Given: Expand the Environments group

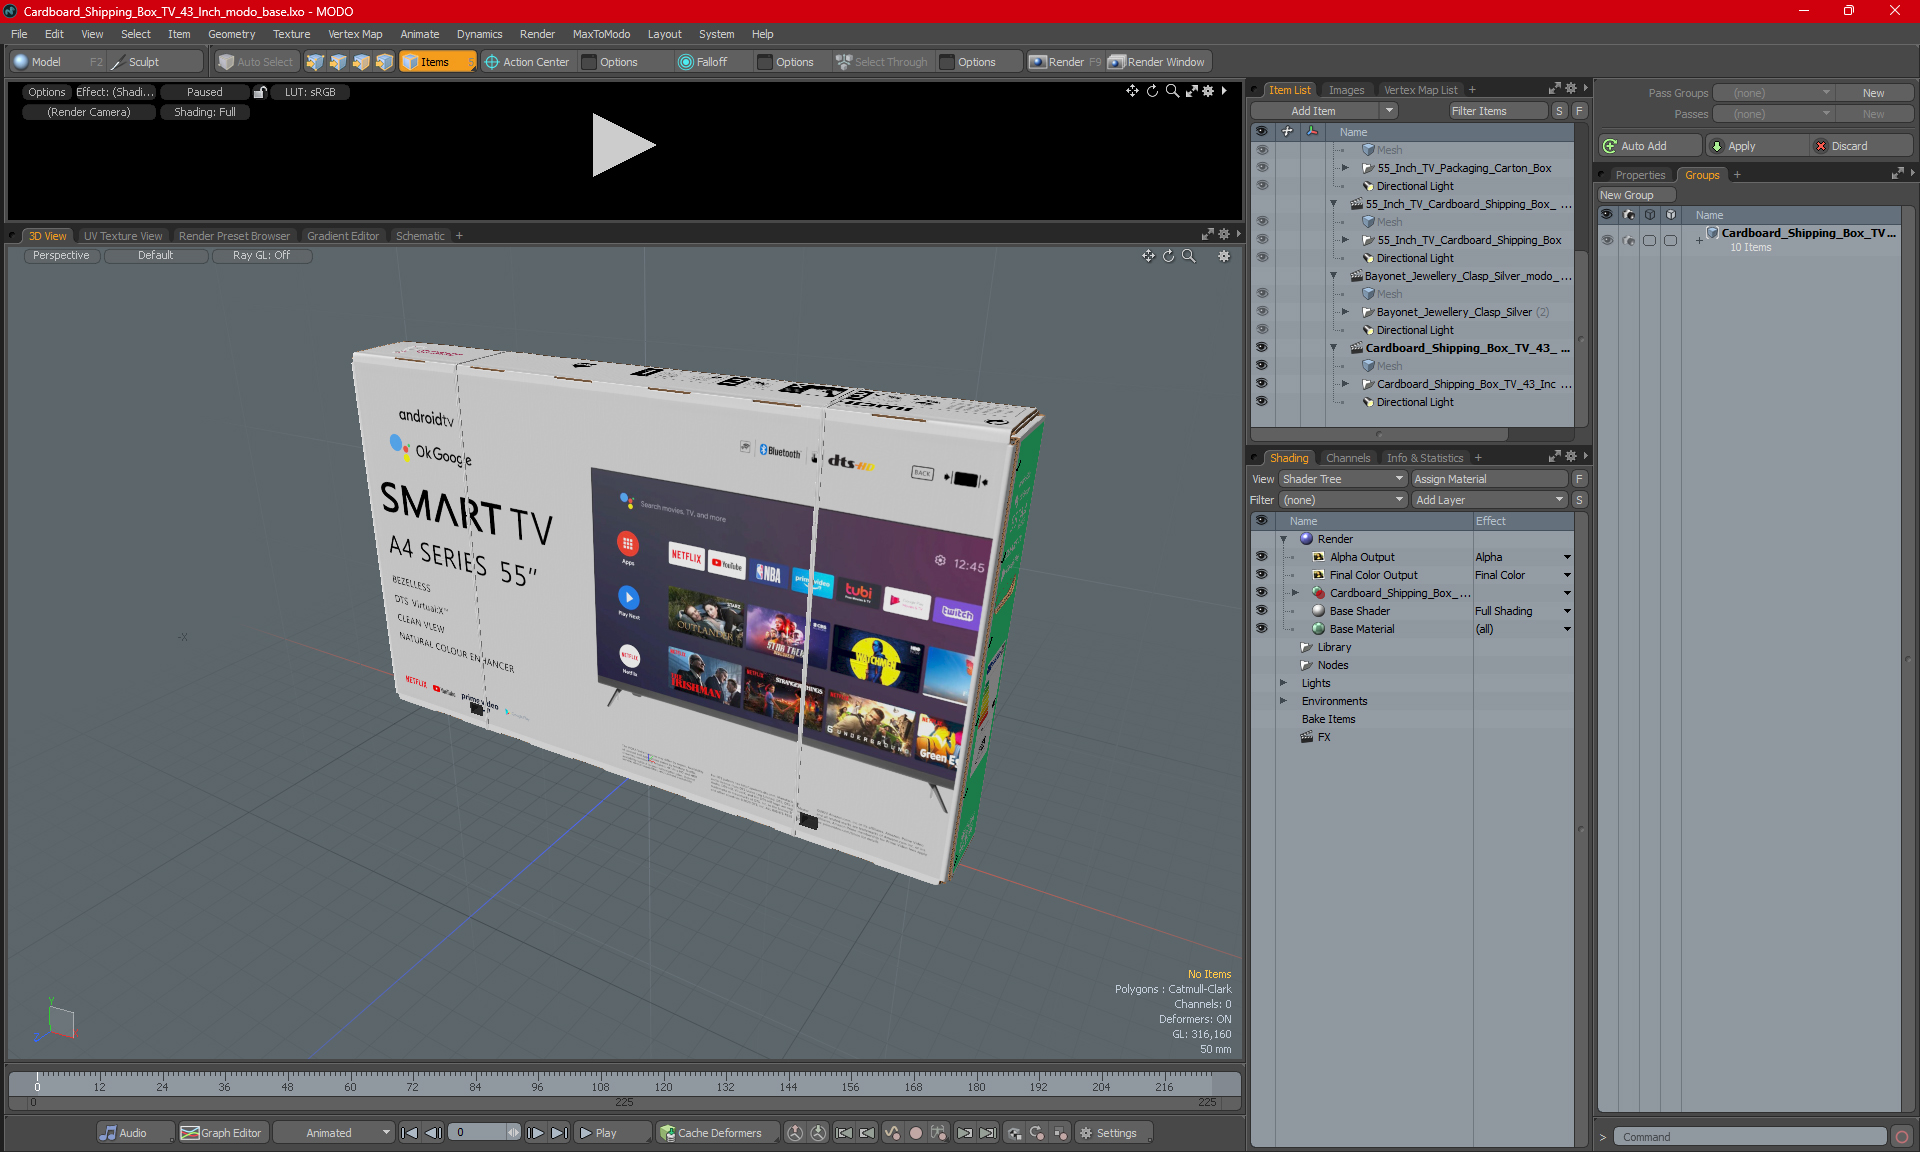Looking at the screenshot, I should click(1284, 701).
